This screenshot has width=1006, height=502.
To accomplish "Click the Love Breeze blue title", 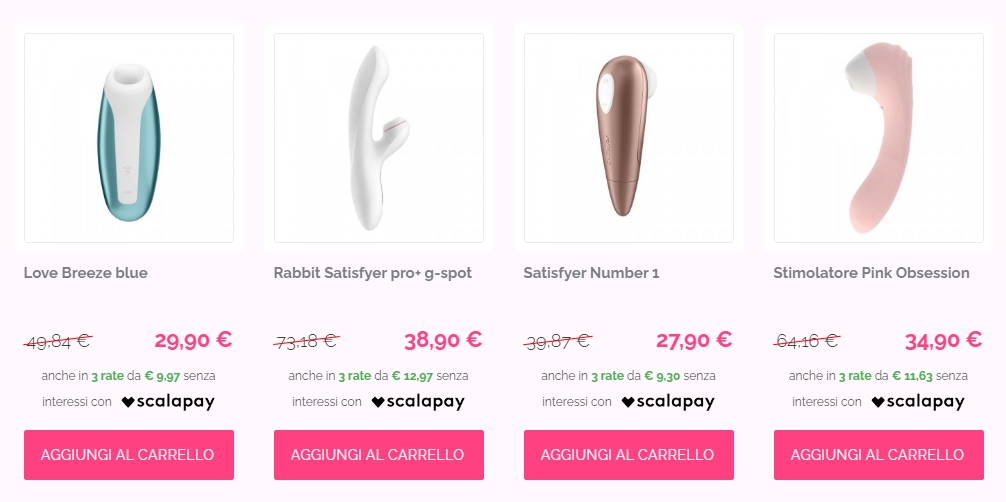I will coord(86,273).
